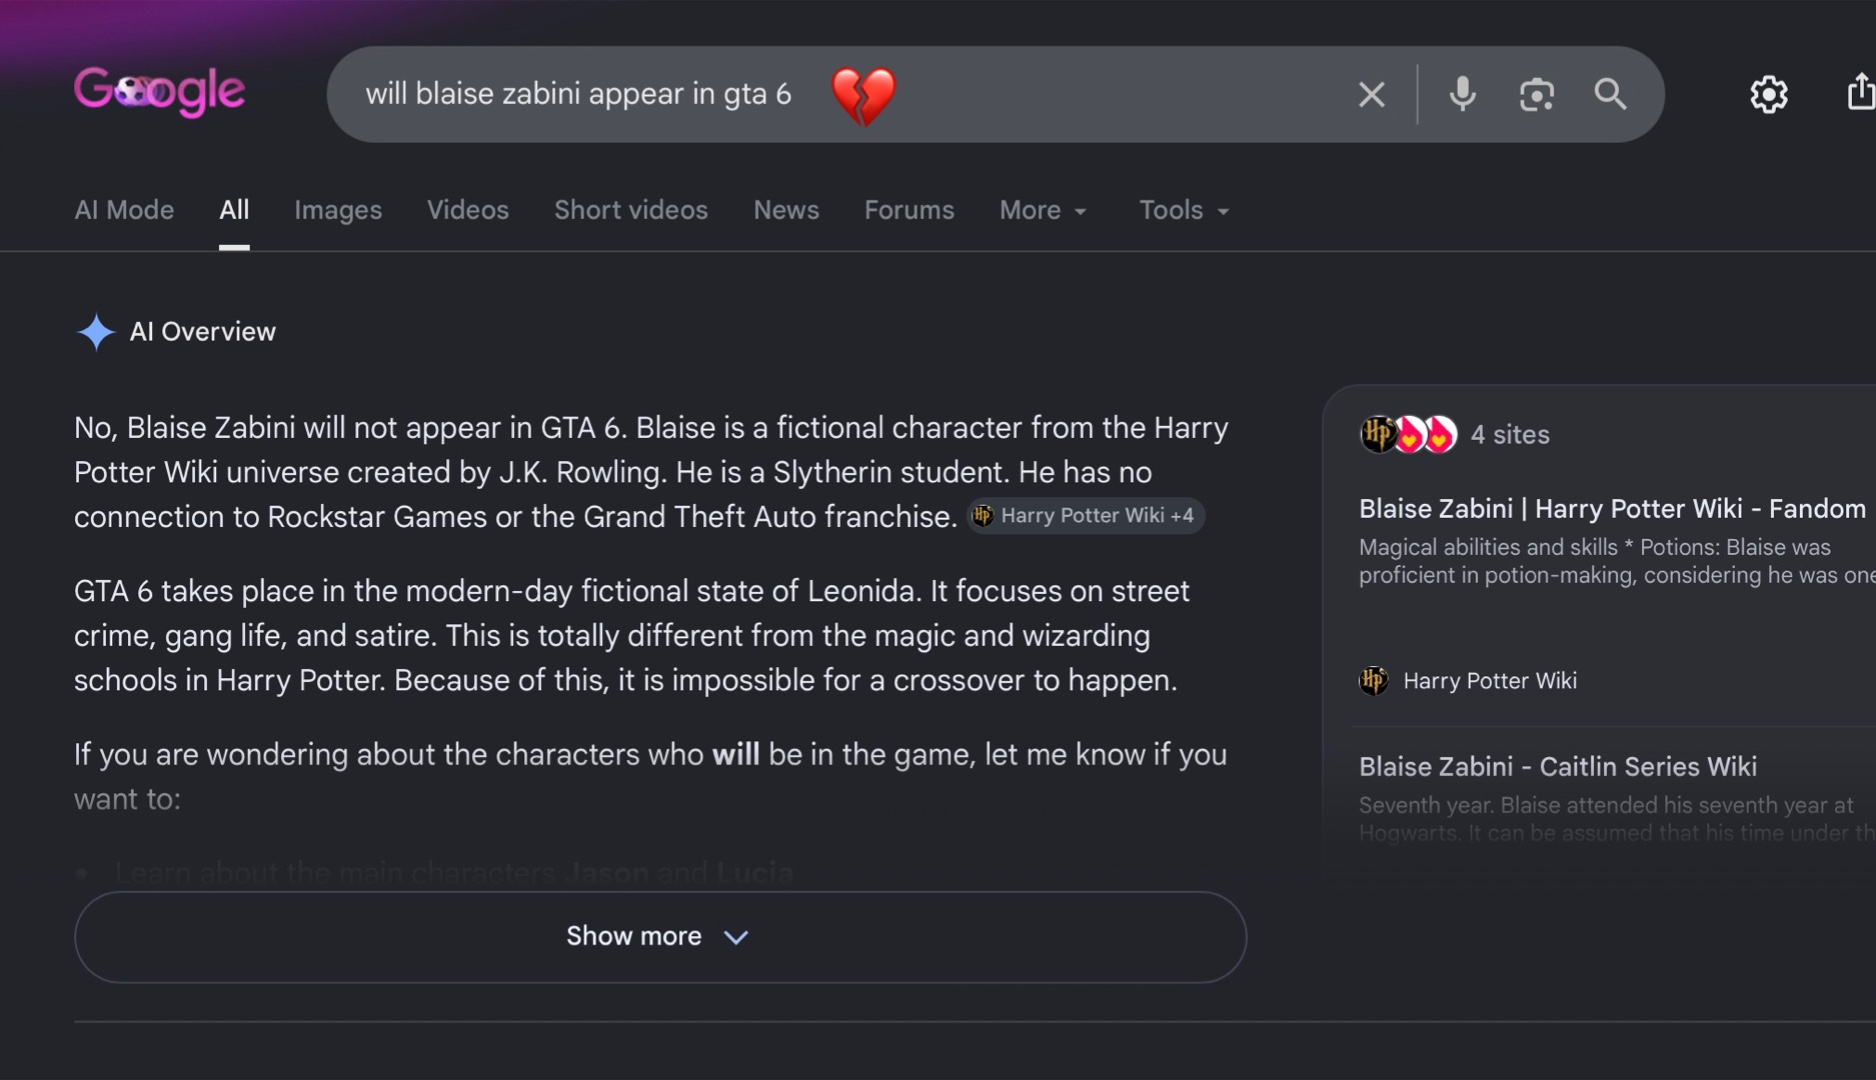Image resolution: width=1876 pixels, height=1080 pixels.
Task: Click the share icon at top right
Action: coord(1860,92)
